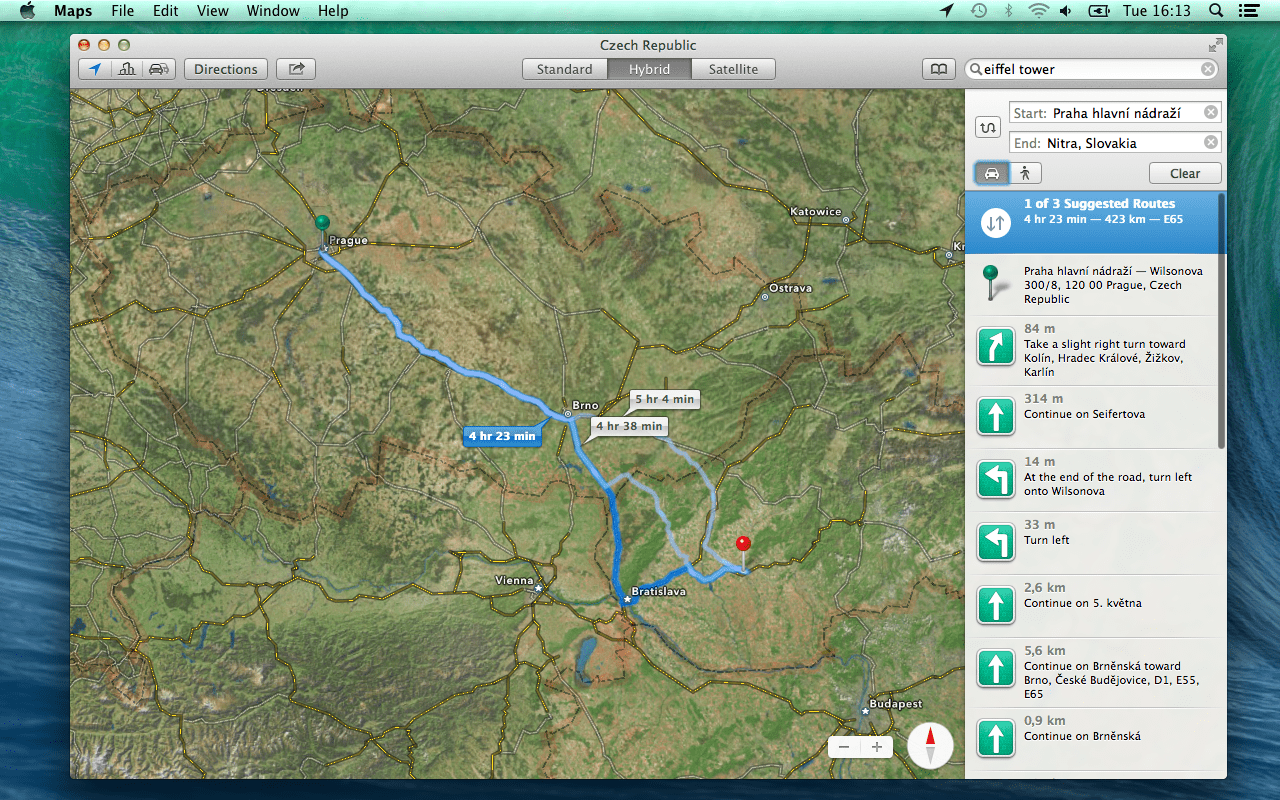Click the Clear directions button
This screenshot has width=1280, height=800.
pos(1185,173)
